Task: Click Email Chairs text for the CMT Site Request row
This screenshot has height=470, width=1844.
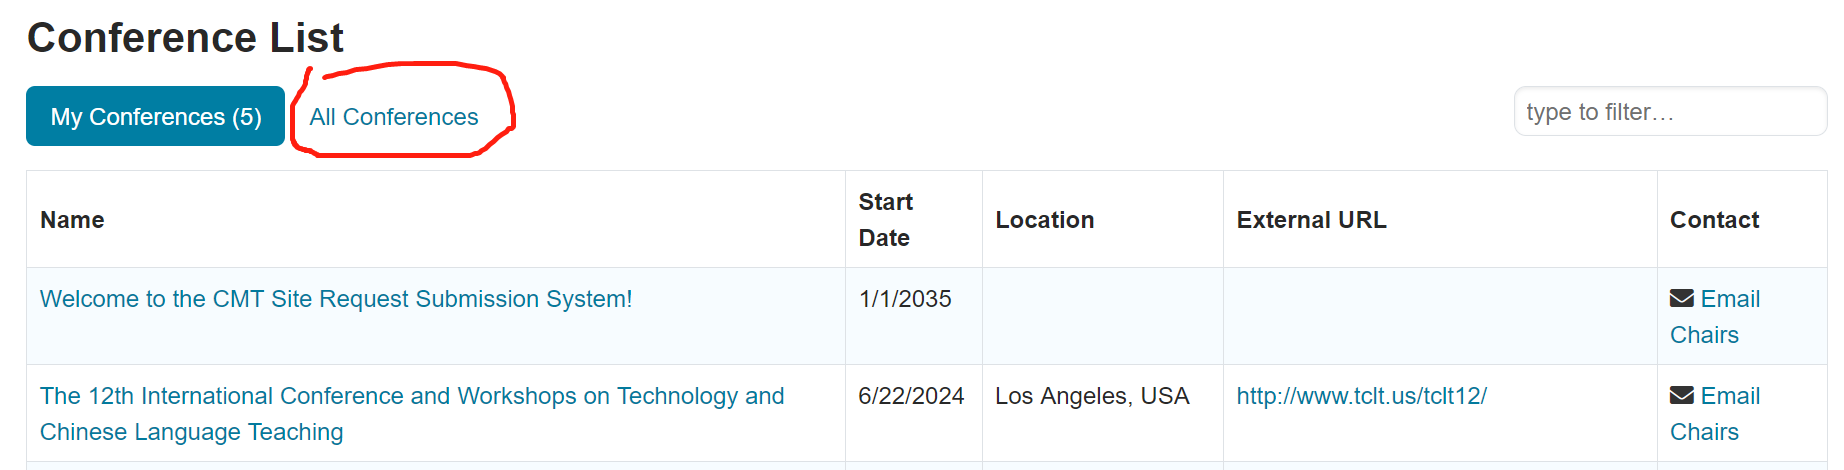Action: tap(1715, 317)
